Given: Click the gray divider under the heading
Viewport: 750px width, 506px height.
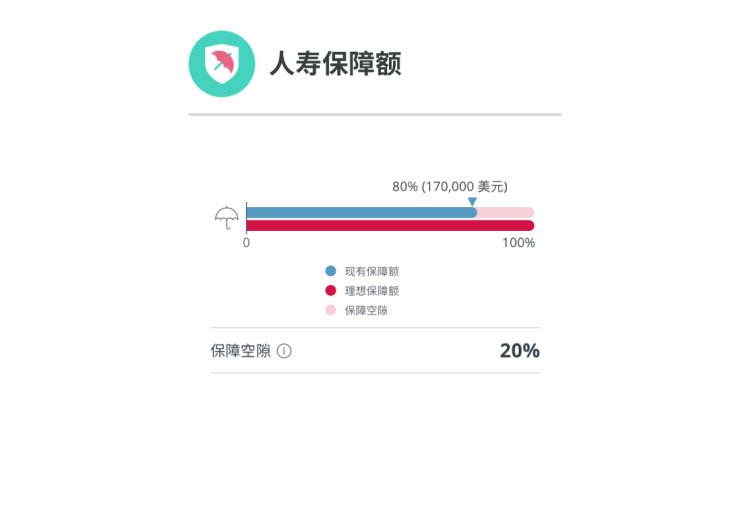Looking at the screenshot, I should 375,114.
